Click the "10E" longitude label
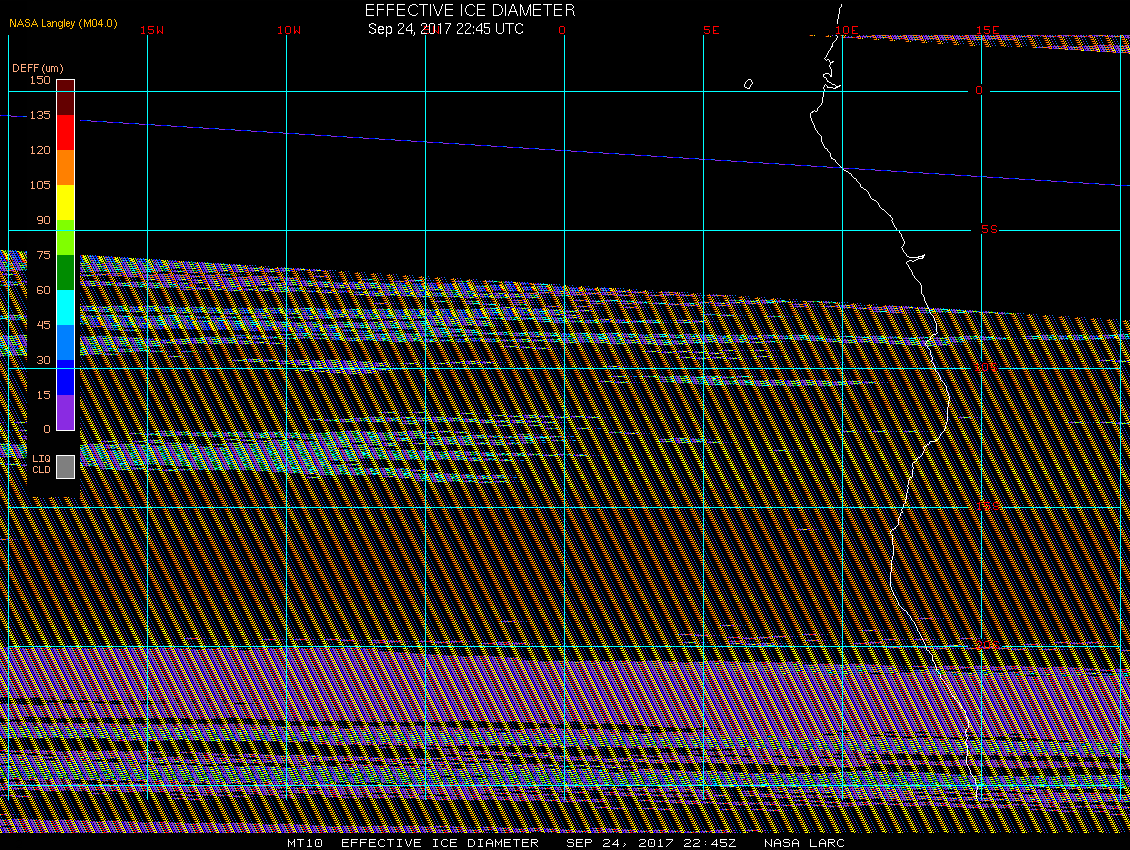The image size is (1130, 850). point(847,30)
